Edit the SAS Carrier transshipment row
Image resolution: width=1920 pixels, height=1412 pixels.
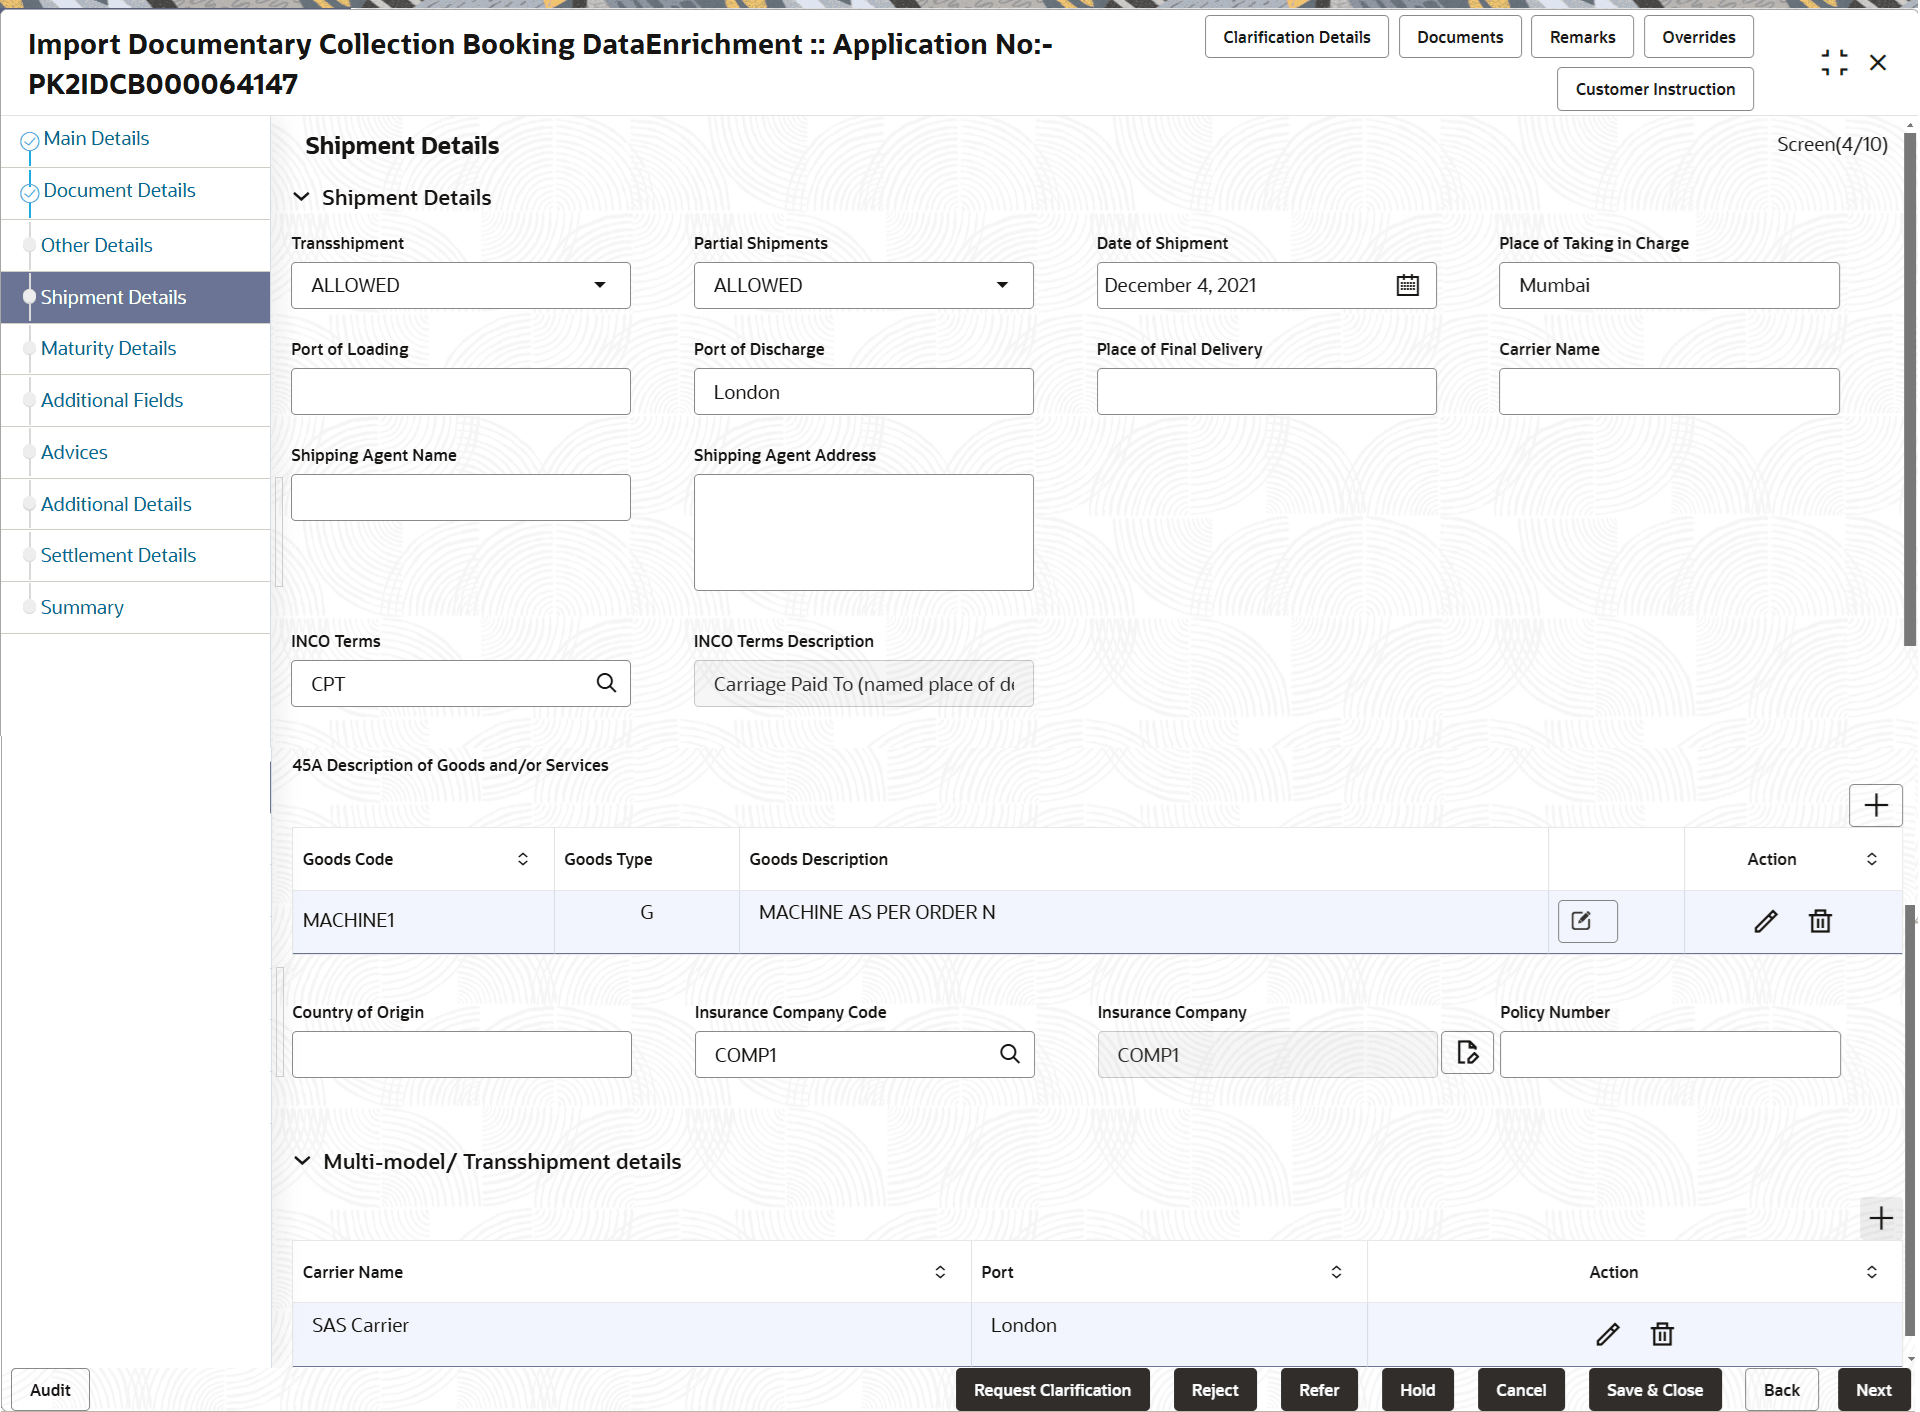pos(1607,1334)
